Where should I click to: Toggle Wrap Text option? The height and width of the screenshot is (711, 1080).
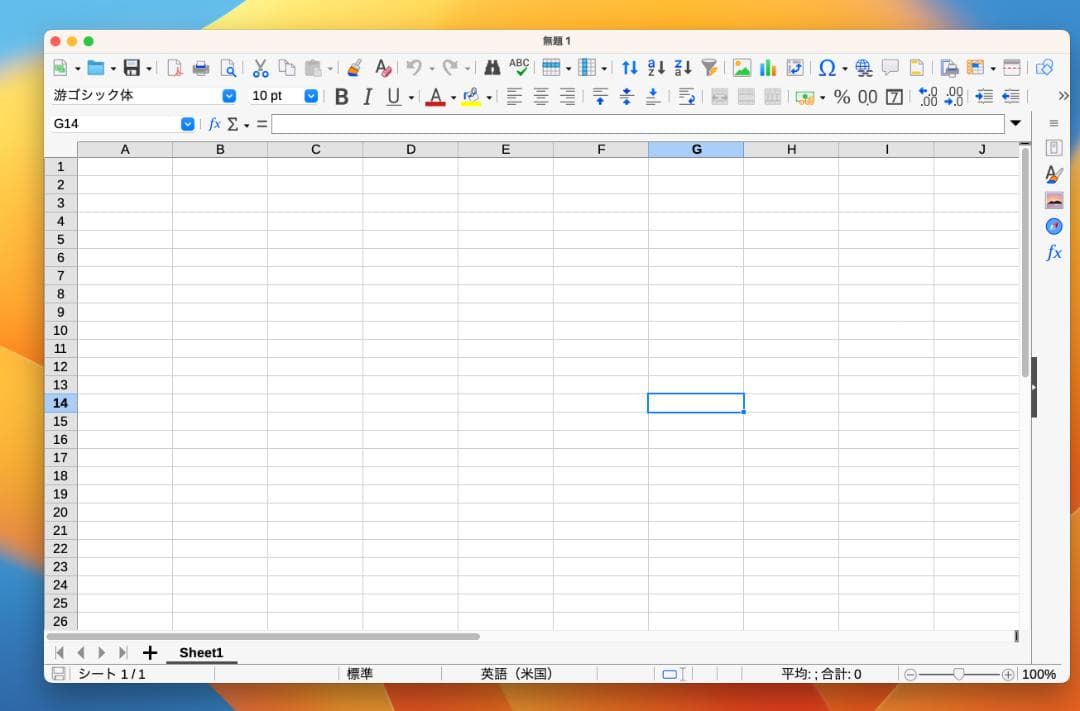click(687, 97)
